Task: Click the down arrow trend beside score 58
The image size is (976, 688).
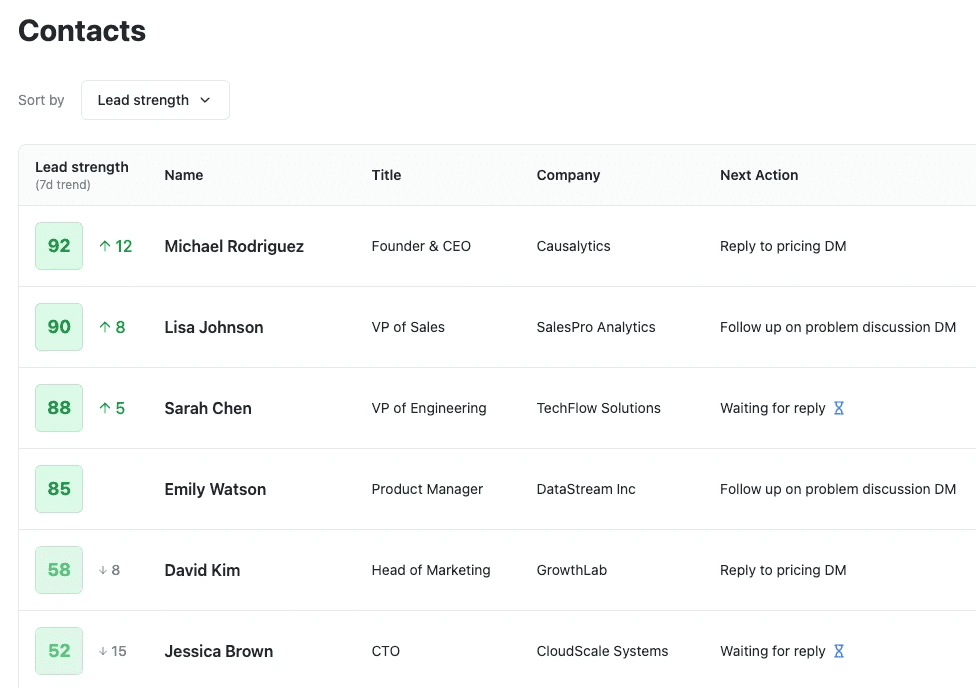Action: pos(103,570)
